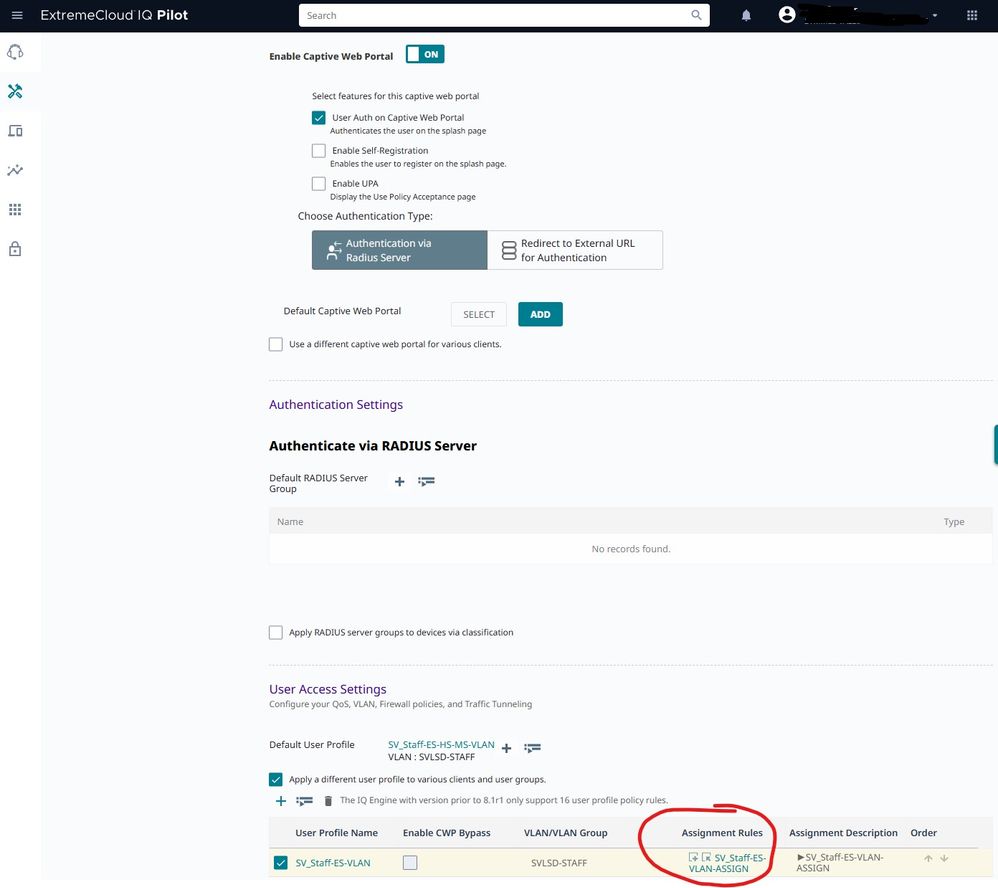Open the hamburger navigation menu

(16, 15)
